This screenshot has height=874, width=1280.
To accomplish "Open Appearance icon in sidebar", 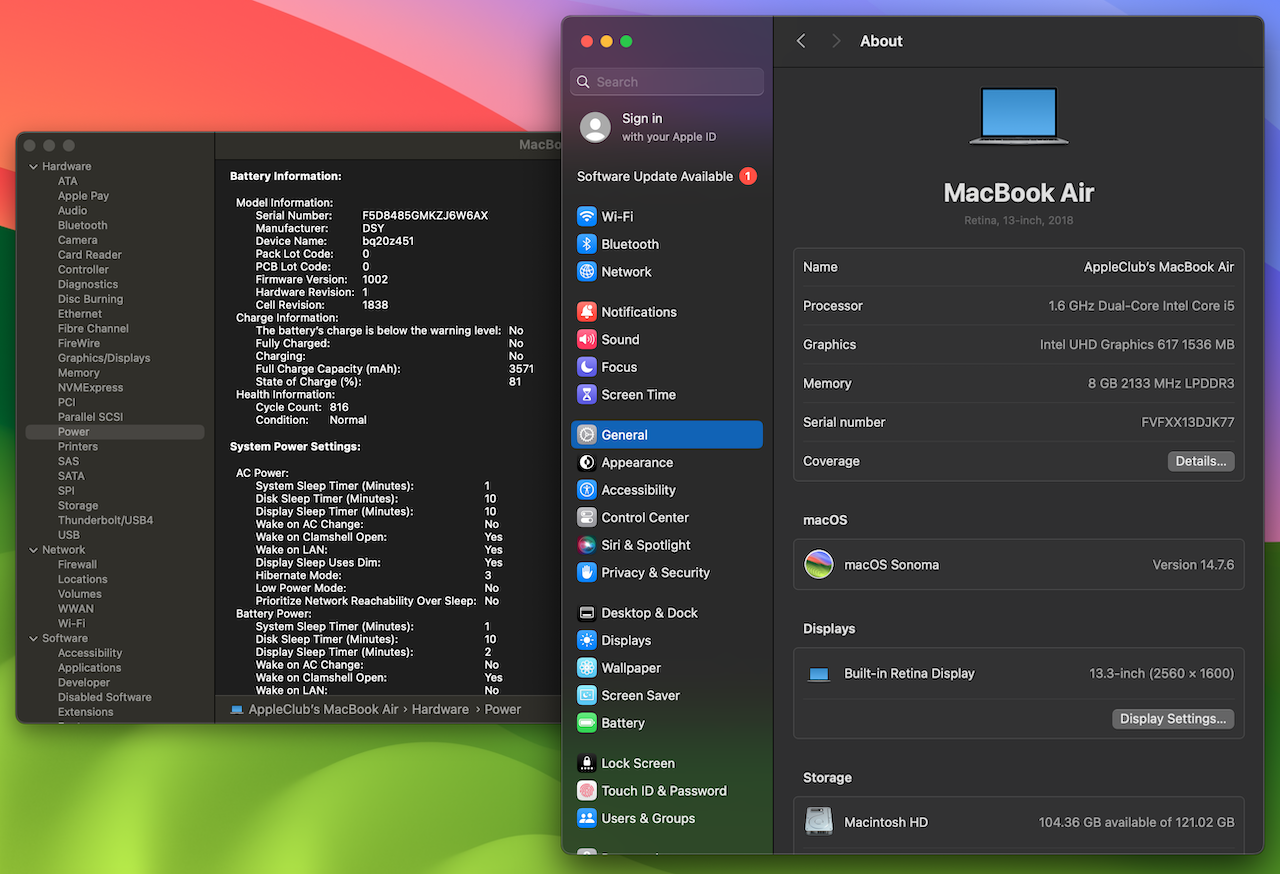I will pos(587,463).
